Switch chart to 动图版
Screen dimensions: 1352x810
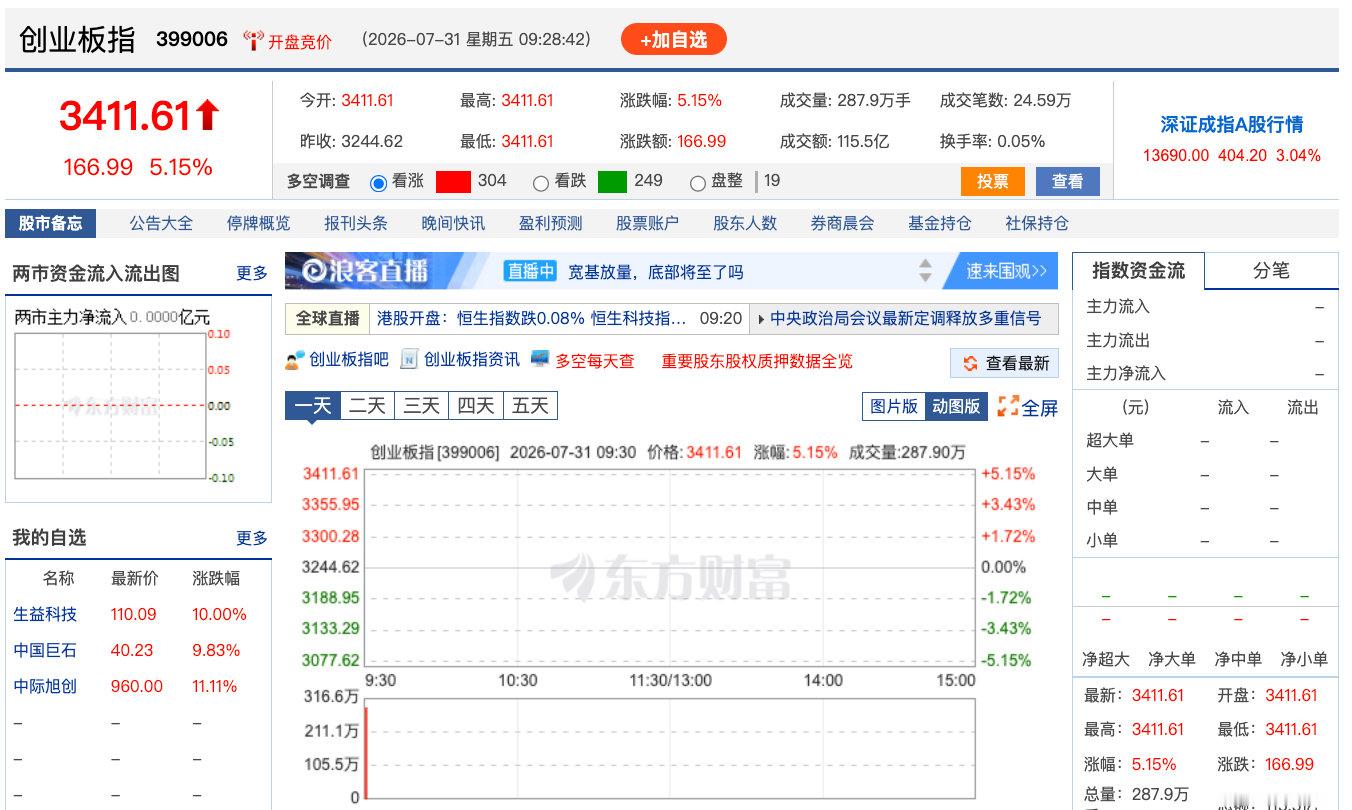(x=956, y=406)
